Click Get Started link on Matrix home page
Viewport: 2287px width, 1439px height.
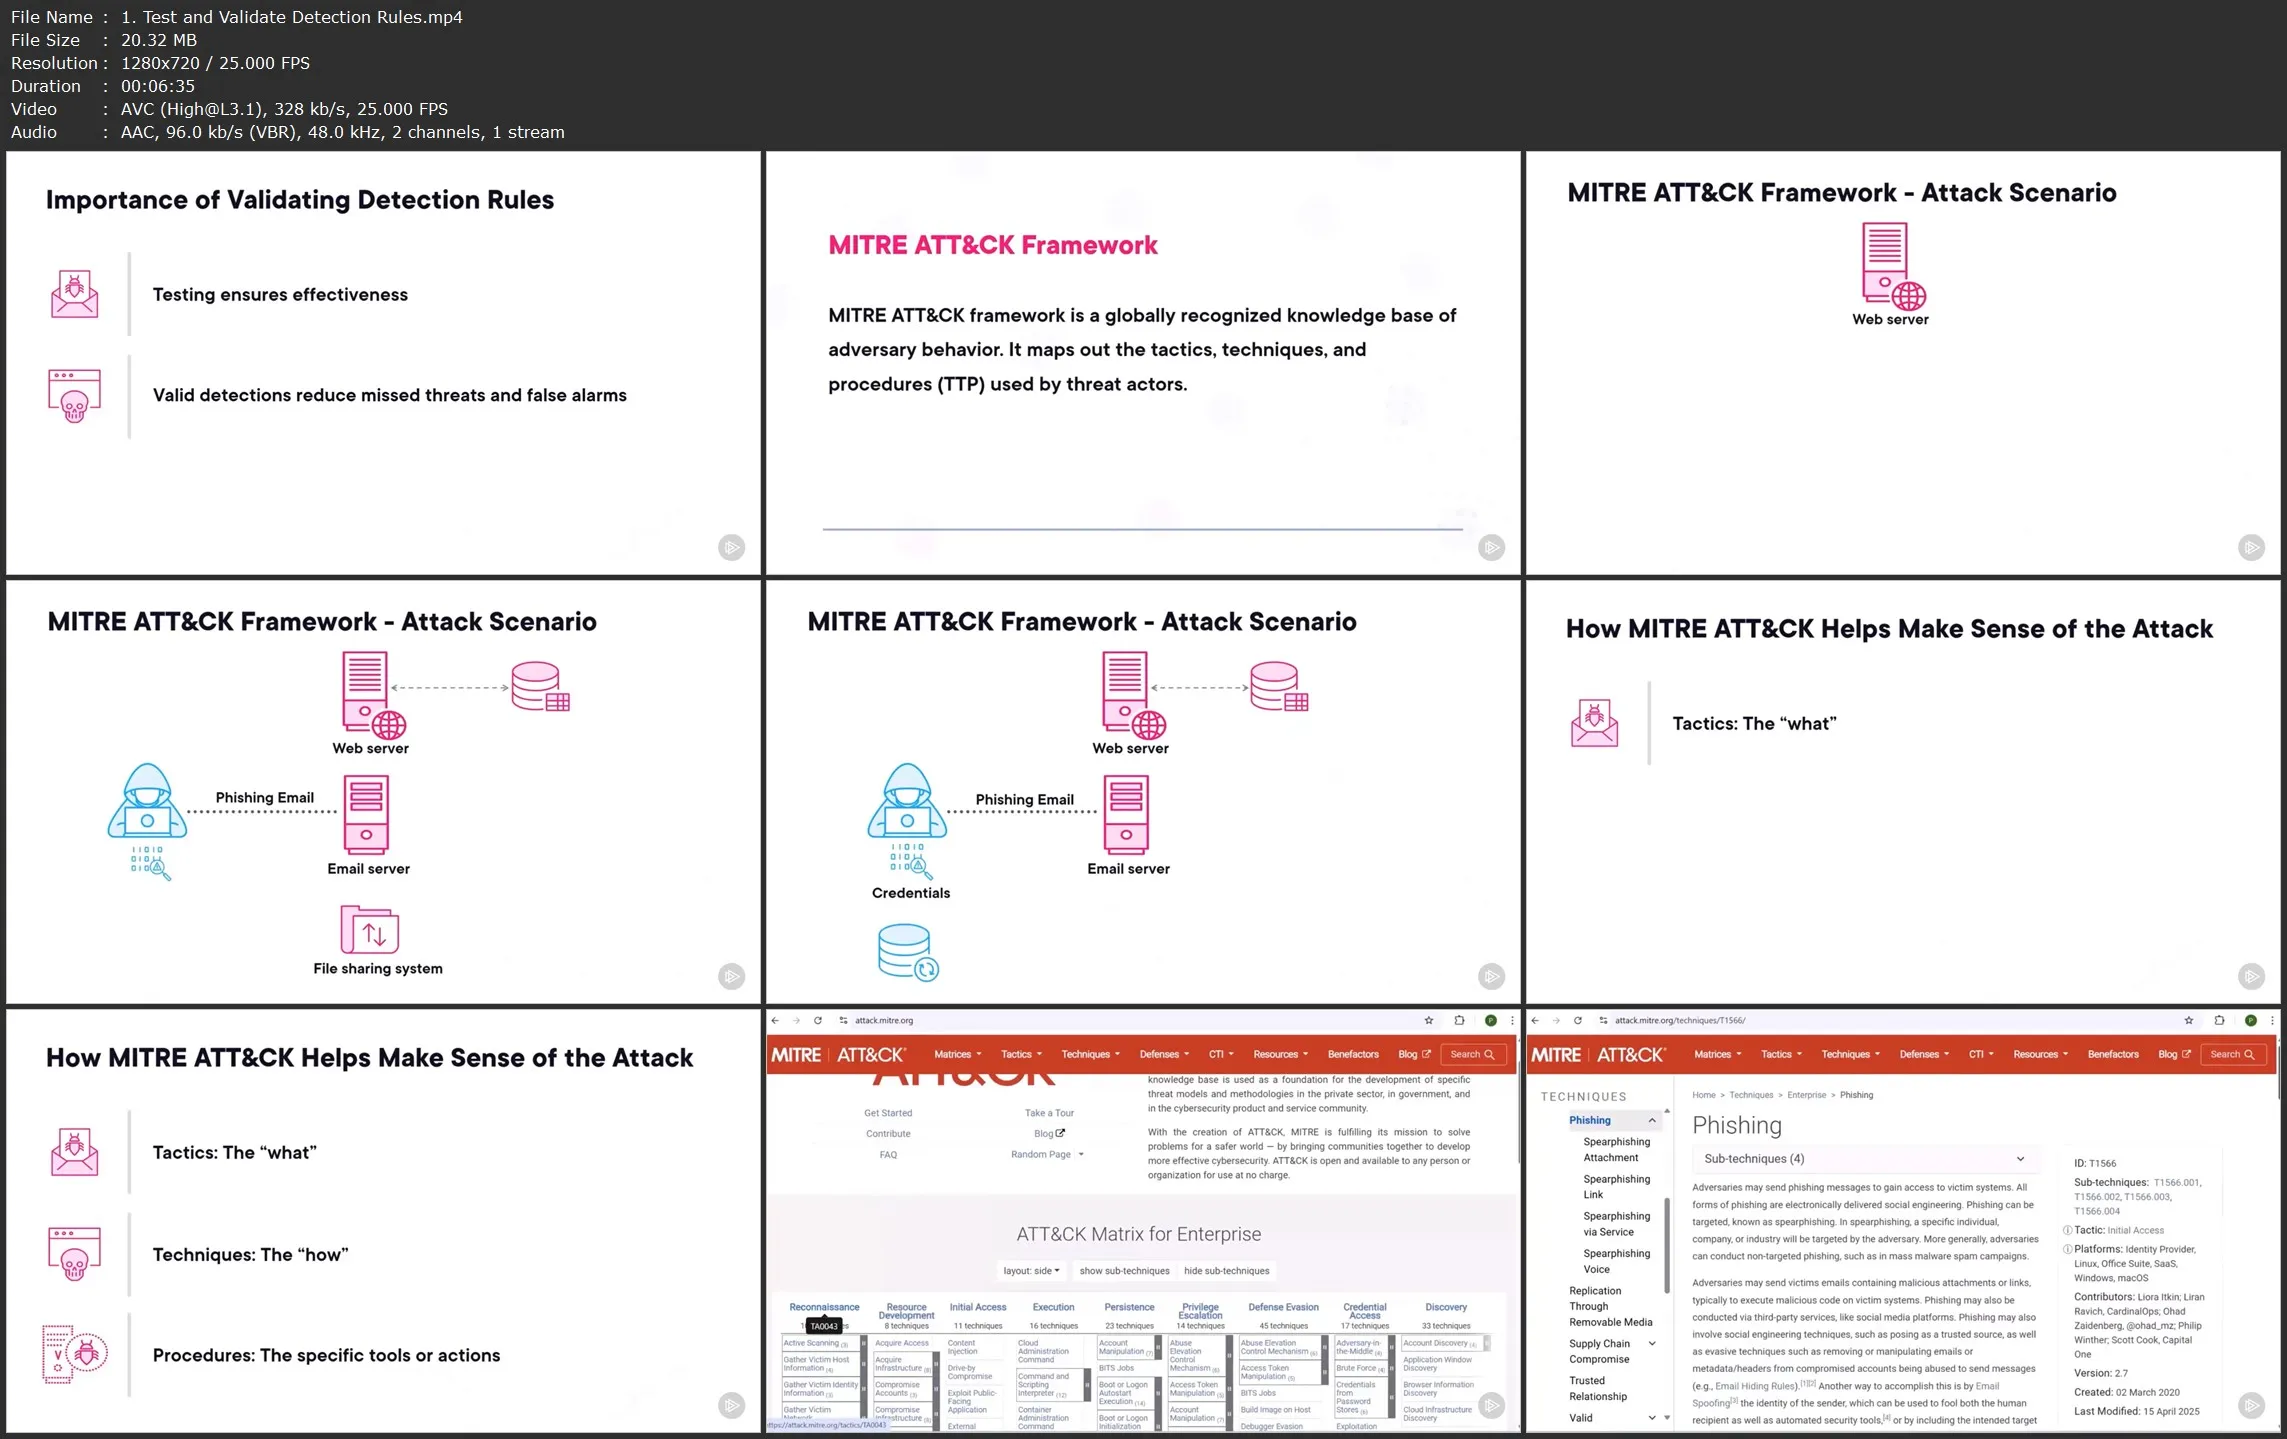(888, 1113)
